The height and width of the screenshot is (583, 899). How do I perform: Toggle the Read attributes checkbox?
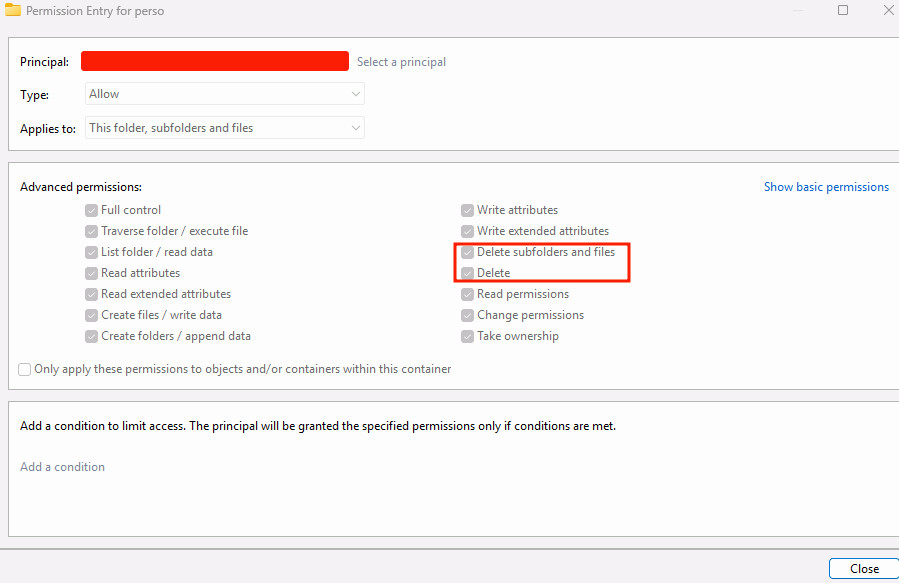(92, 273)
